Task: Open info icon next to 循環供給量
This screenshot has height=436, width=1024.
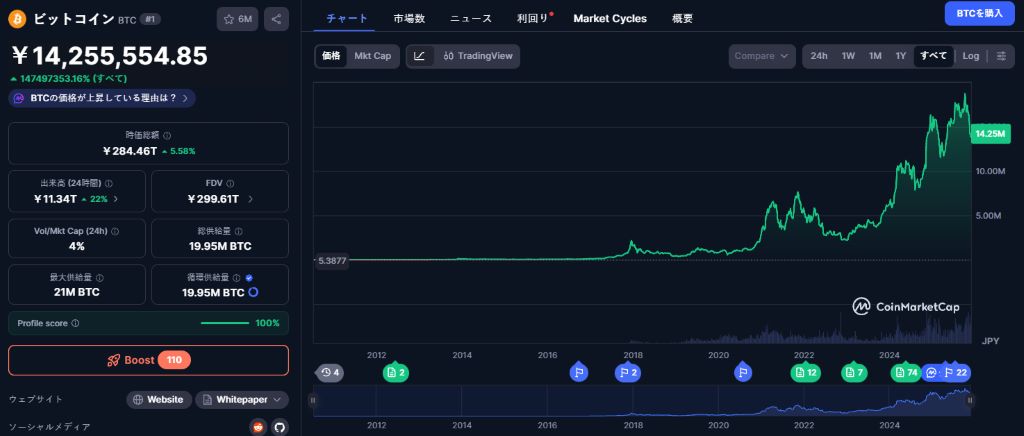Action: coord(236,277)
